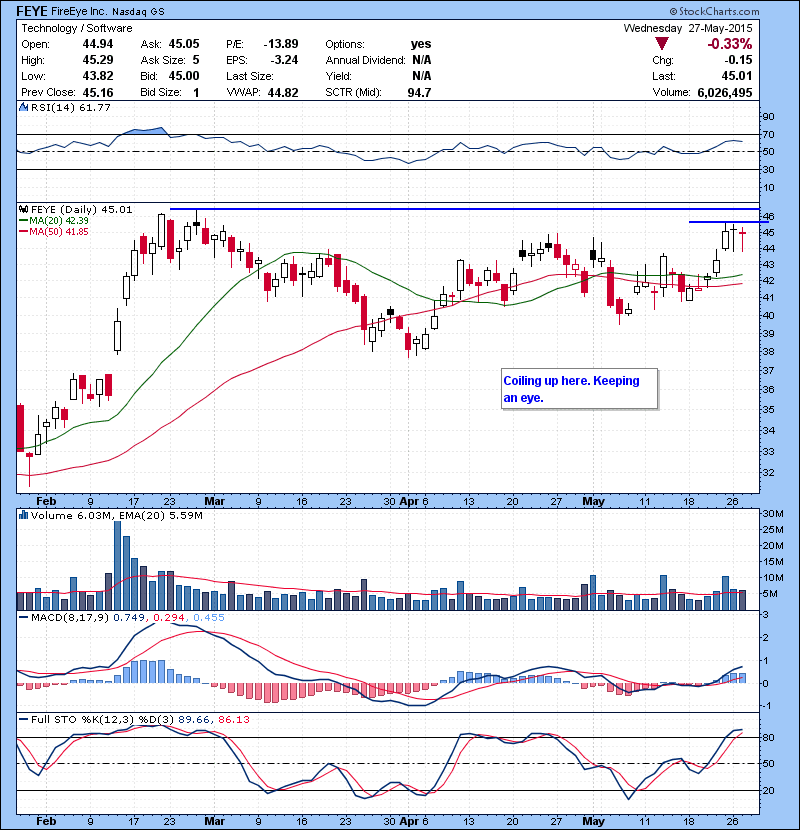Click the company name FireEye Inc.
Screen dimensions: 800x830
pyautogui.click(x=79, y=11)
